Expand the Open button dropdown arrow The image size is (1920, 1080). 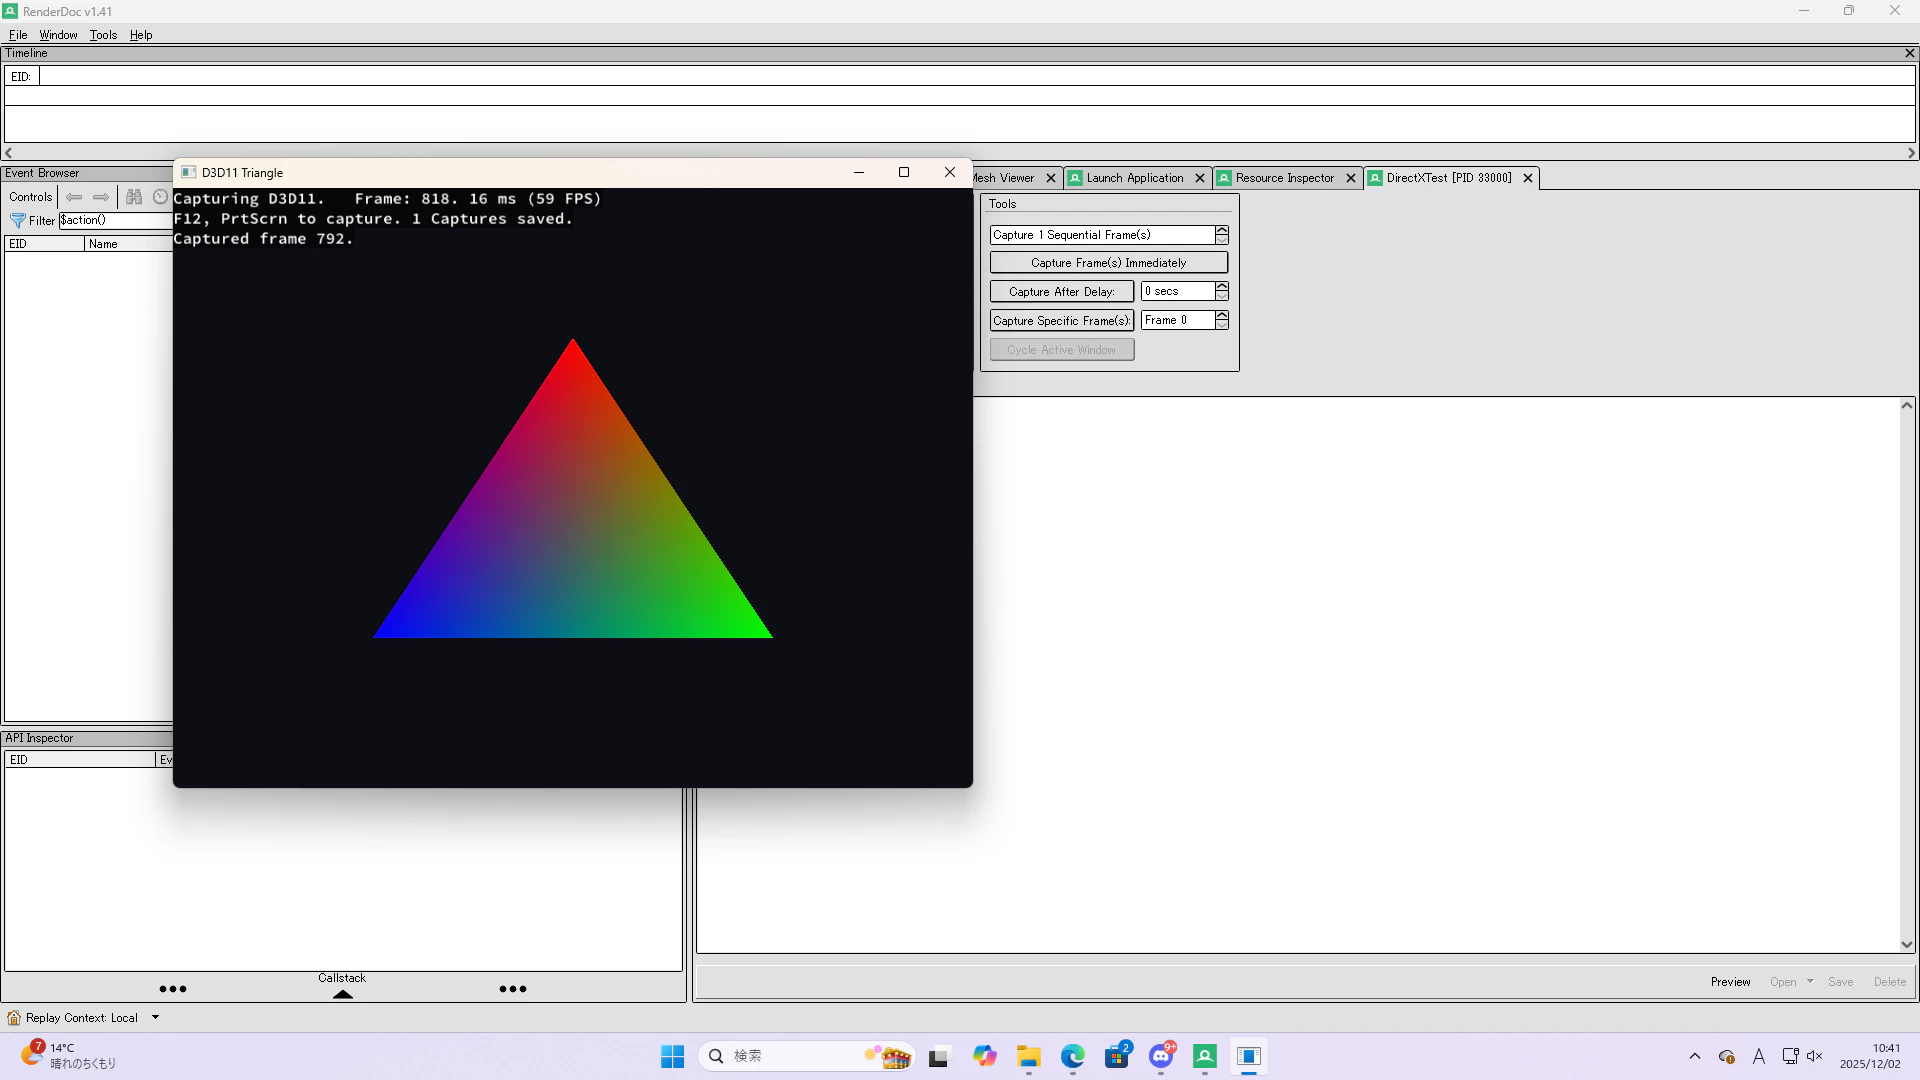point(1810,982)
